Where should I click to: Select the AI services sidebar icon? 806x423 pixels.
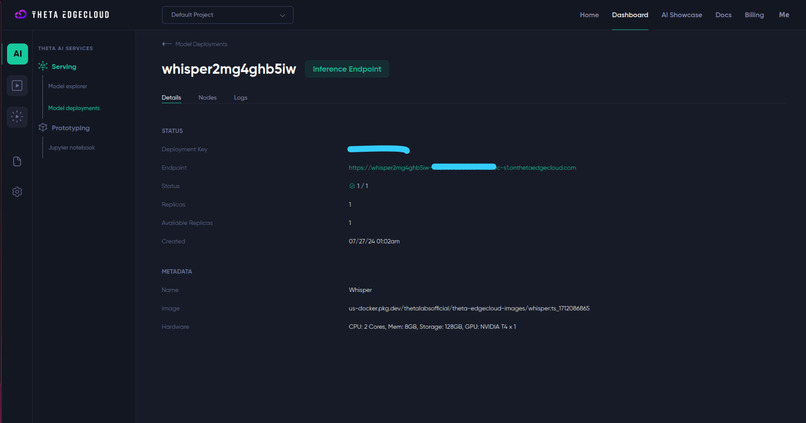[17, 53]
